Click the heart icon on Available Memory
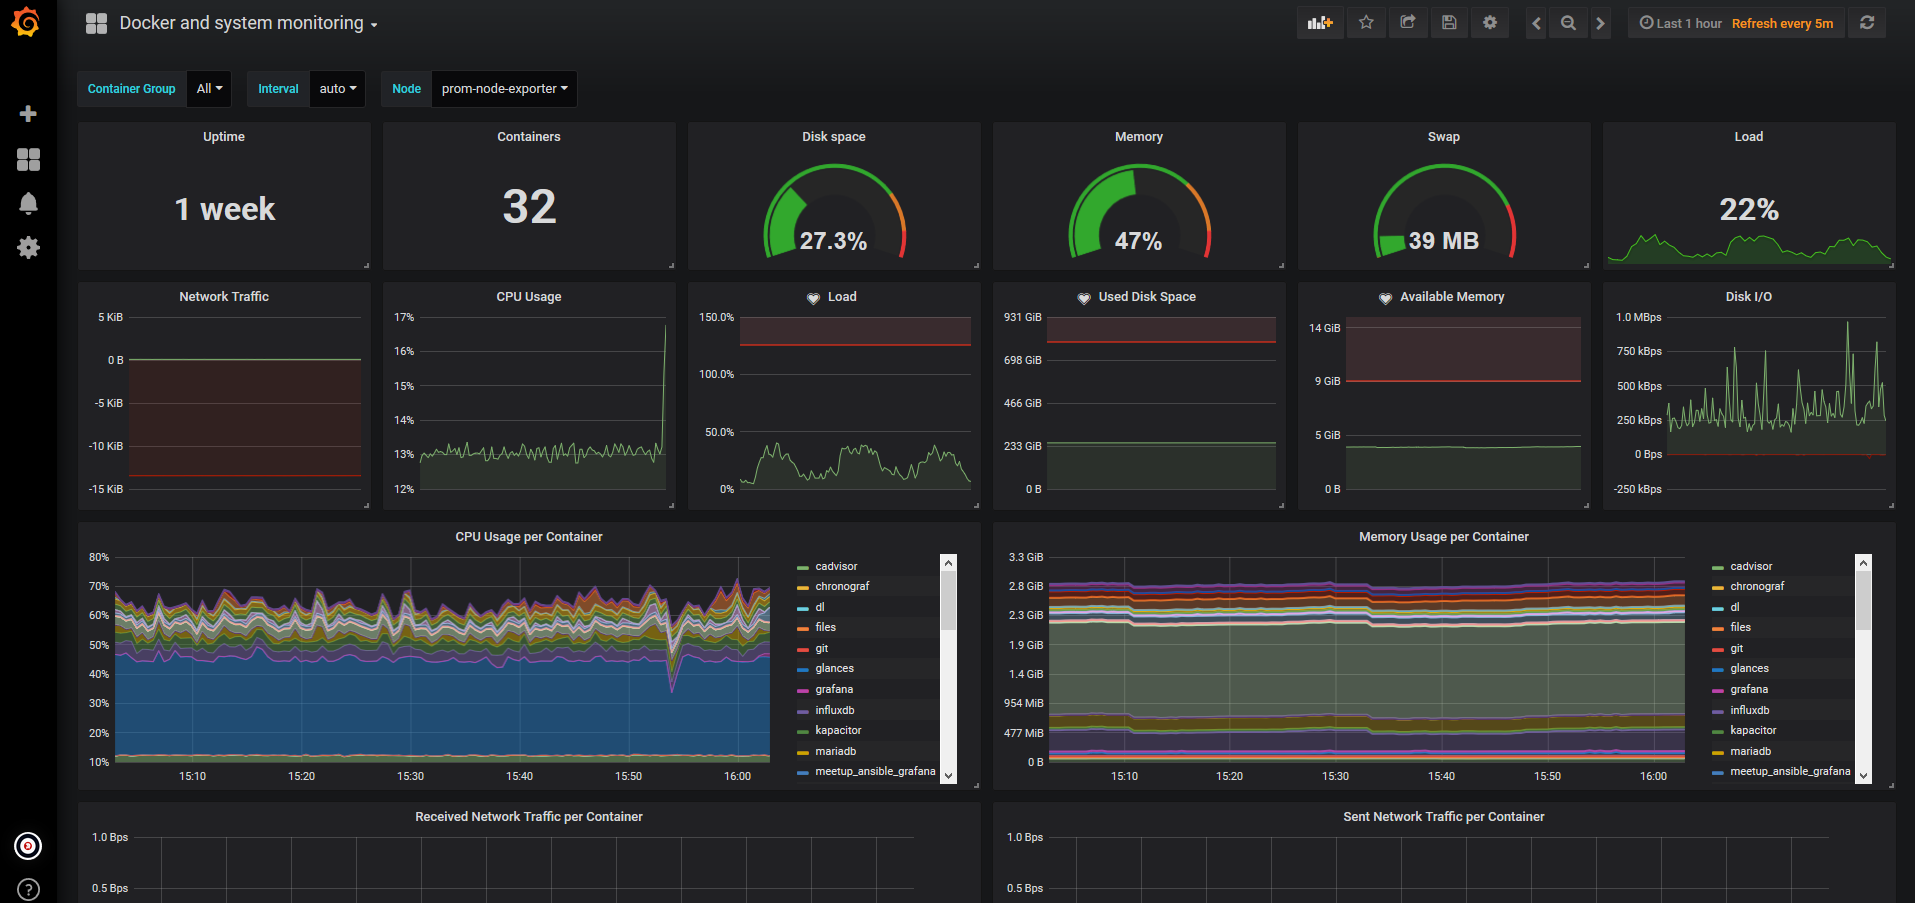 tap(1385, 298)
